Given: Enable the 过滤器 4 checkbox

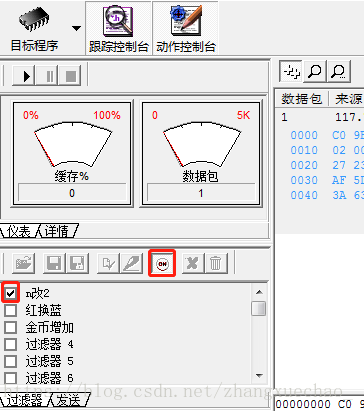Looking at the screenshot, I should coord(11,344).
